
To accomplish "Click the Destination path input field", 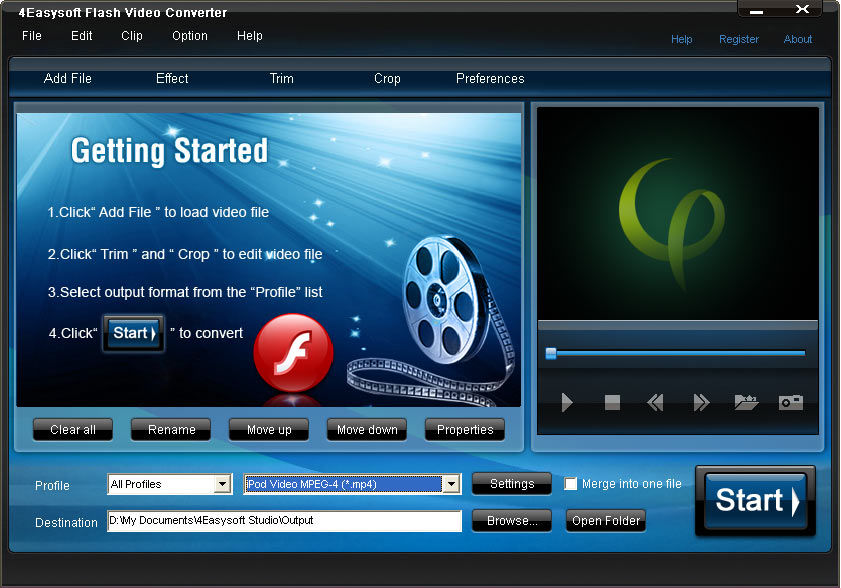I will tap(284, 521).
